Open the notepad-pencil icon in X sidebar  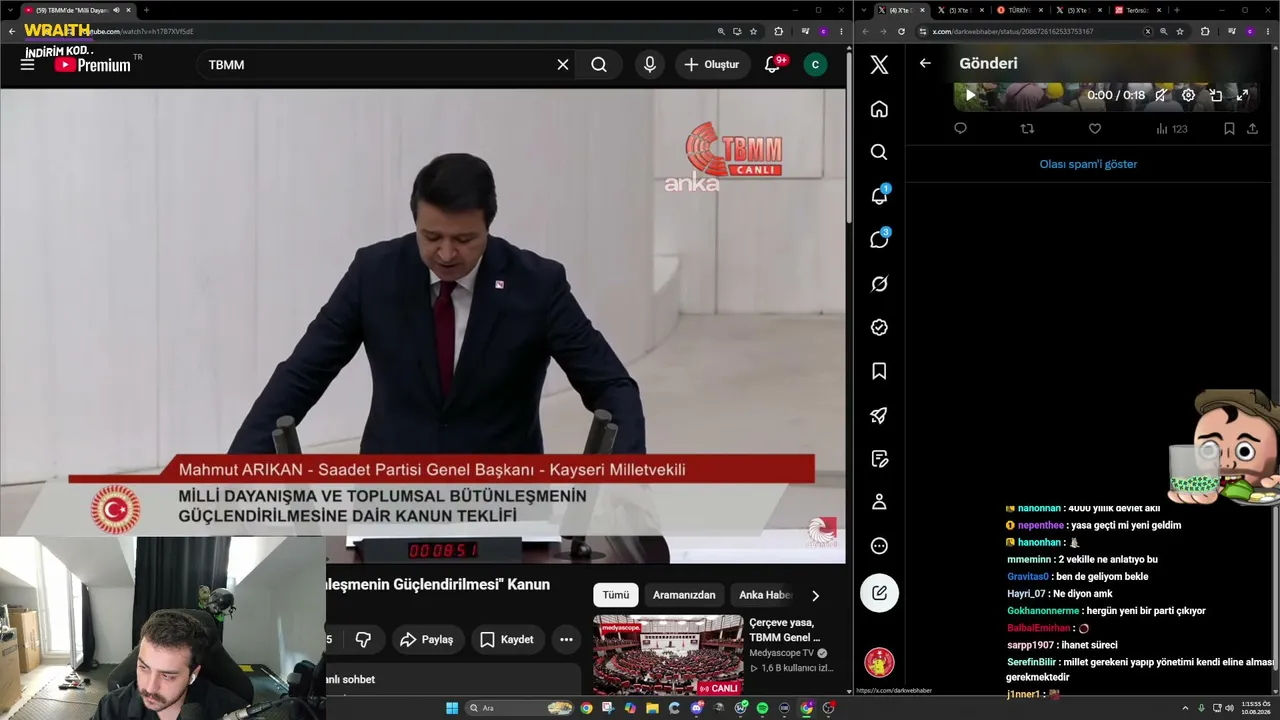(x=879, y=459)
